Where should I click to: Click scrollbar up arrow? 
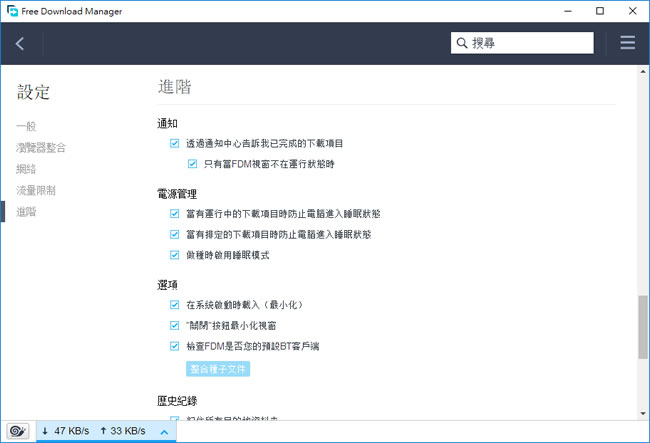(643, 72)
